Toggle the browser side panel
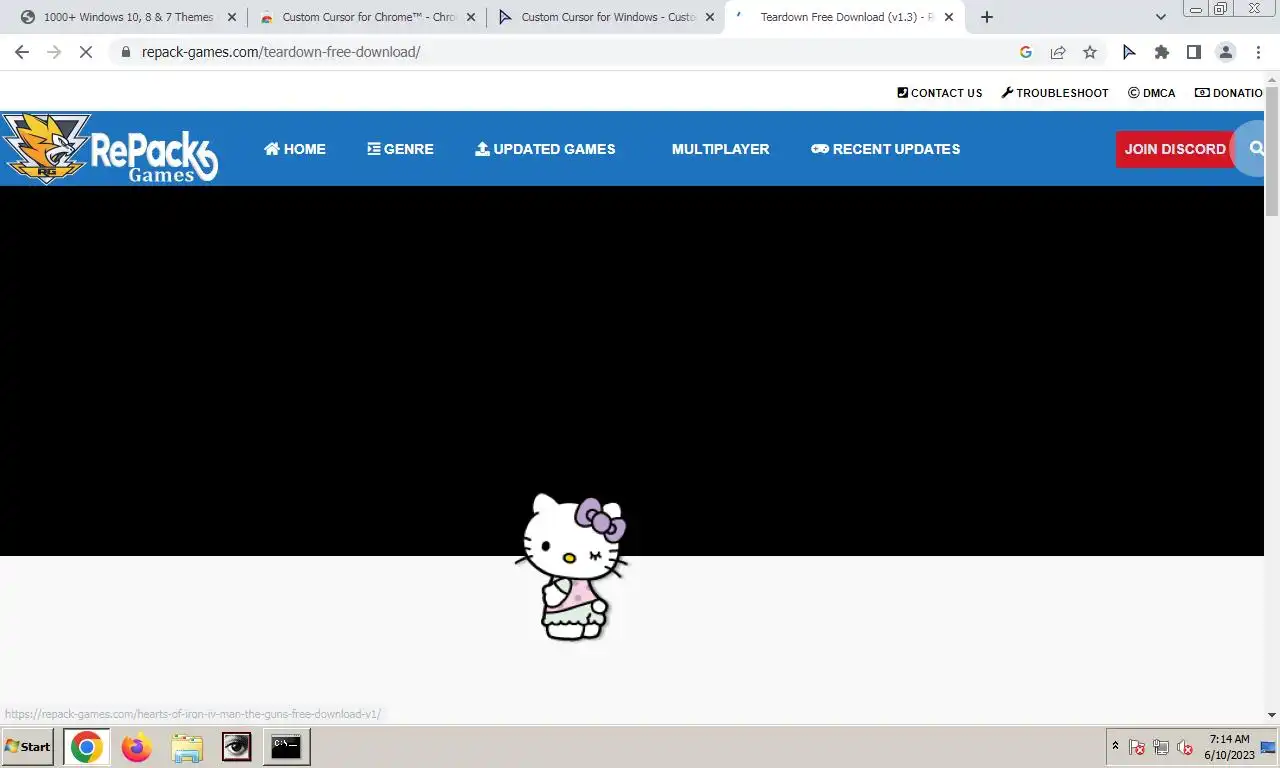Screen dimensions: 1280x768 (x=1193, y=52)
